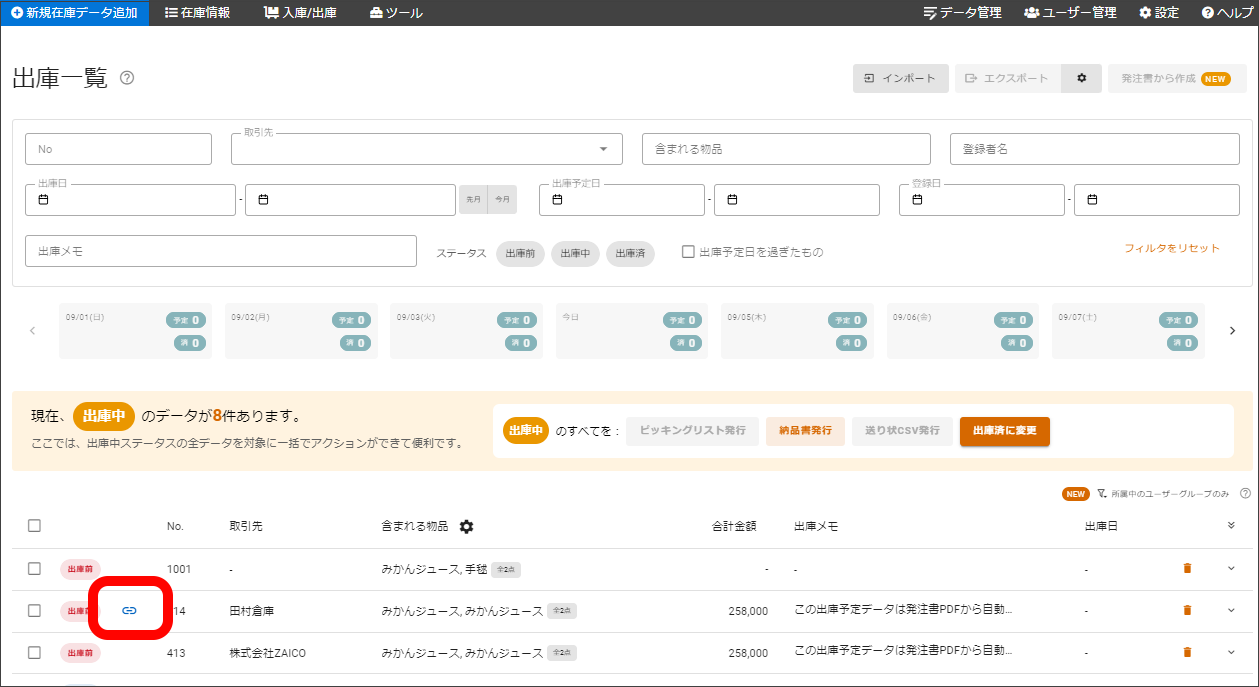Screen dimensions: 1259x687
Task: Select the 09/07(土) day card
Action: coord(1128,331)
